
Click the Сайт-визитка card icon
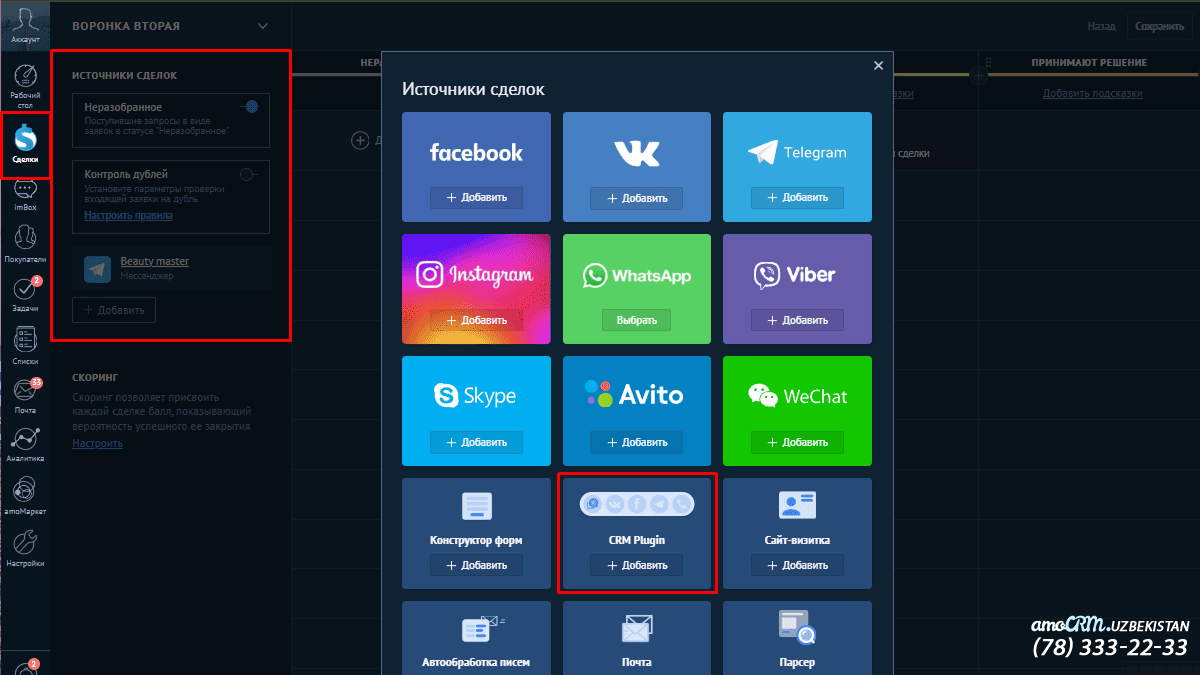pos(797,506)
